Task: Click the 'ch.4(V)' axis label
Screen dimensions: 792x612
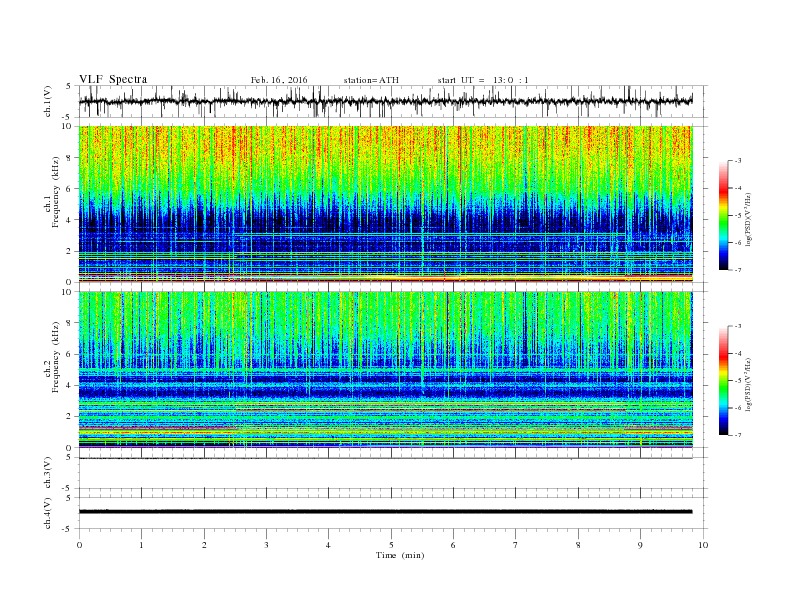Action: (x=47, y=513)
